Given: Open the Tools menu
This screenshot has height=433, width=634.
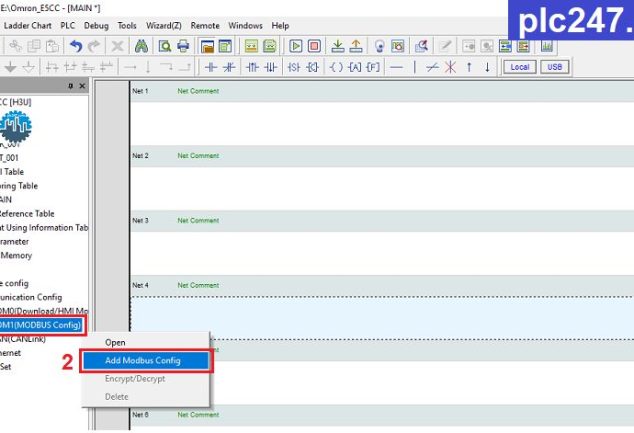Looking at the screenshot, I should (127, 25).
